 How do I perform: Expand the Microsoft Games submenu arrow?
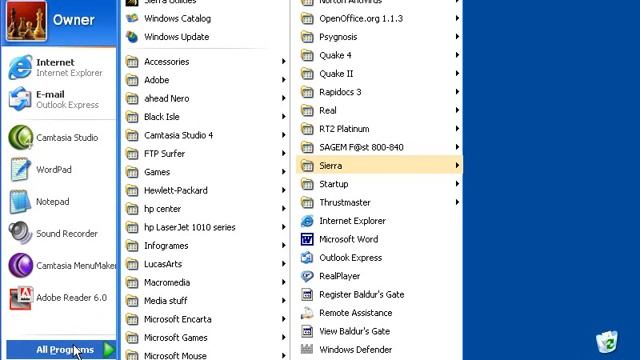point(283,337)
